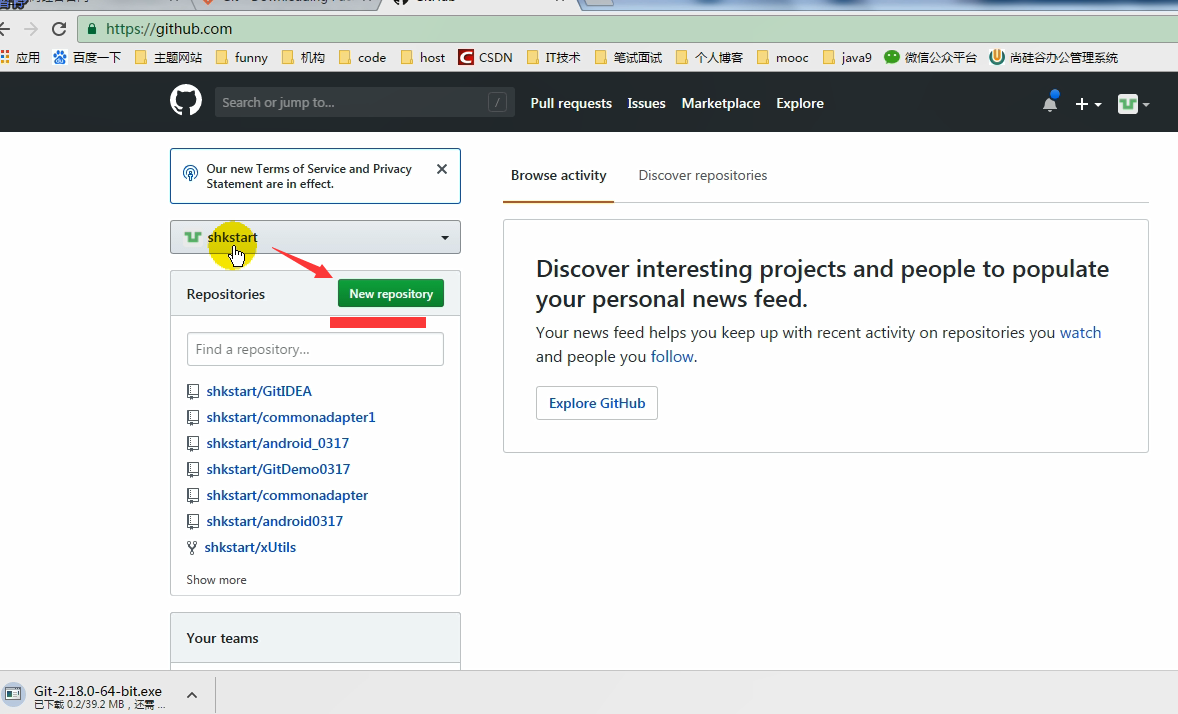Click the Explore GitHub button
This screenshot has height=714, width=1178.
[x=597, y=403]
